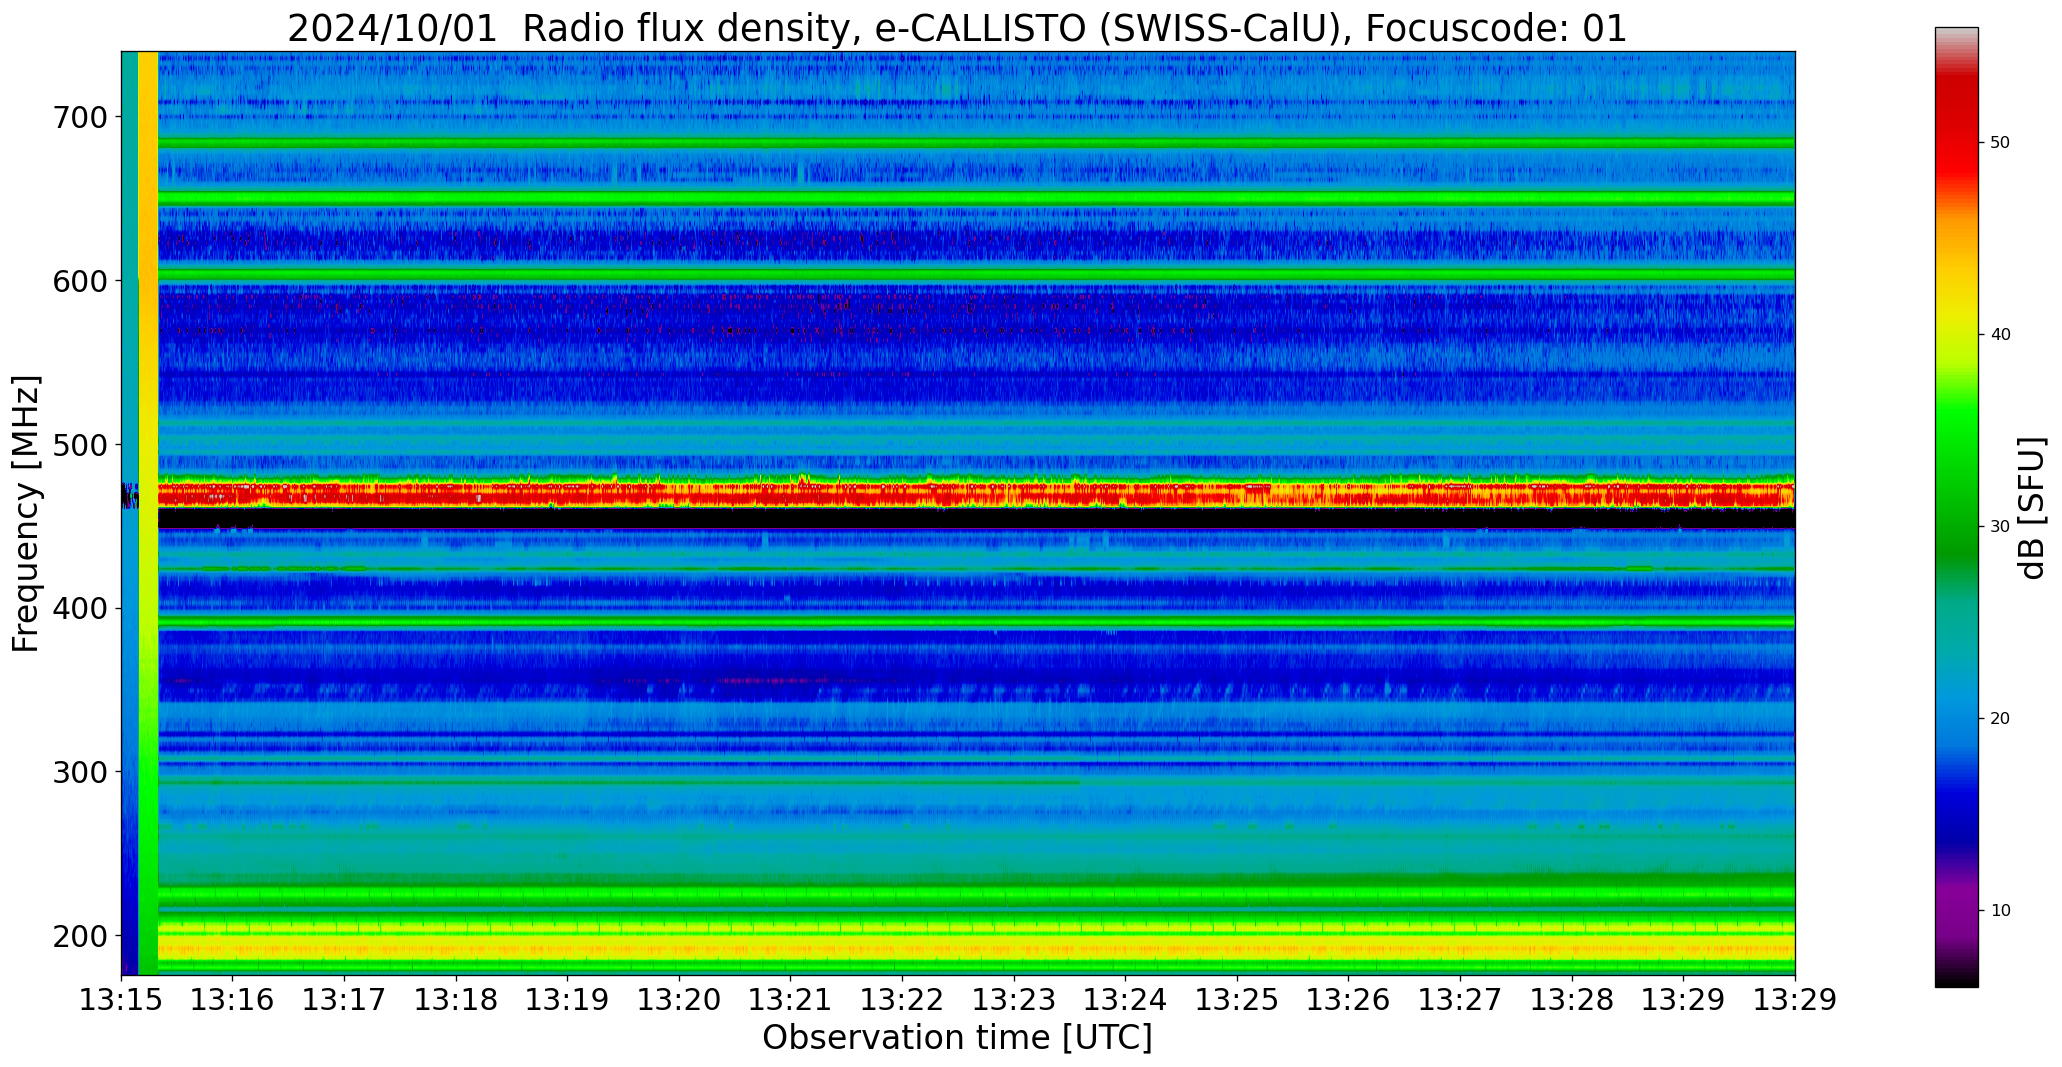Click the 300 frequency tick label

pyautogui.click(x=79, y=772)
